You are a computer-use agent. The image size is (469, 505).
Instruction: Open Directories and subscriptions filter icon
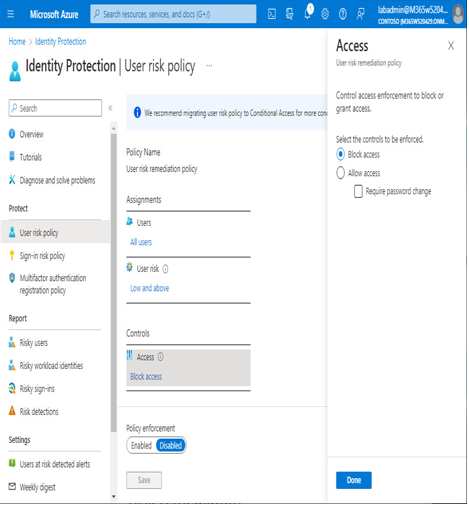289,14
